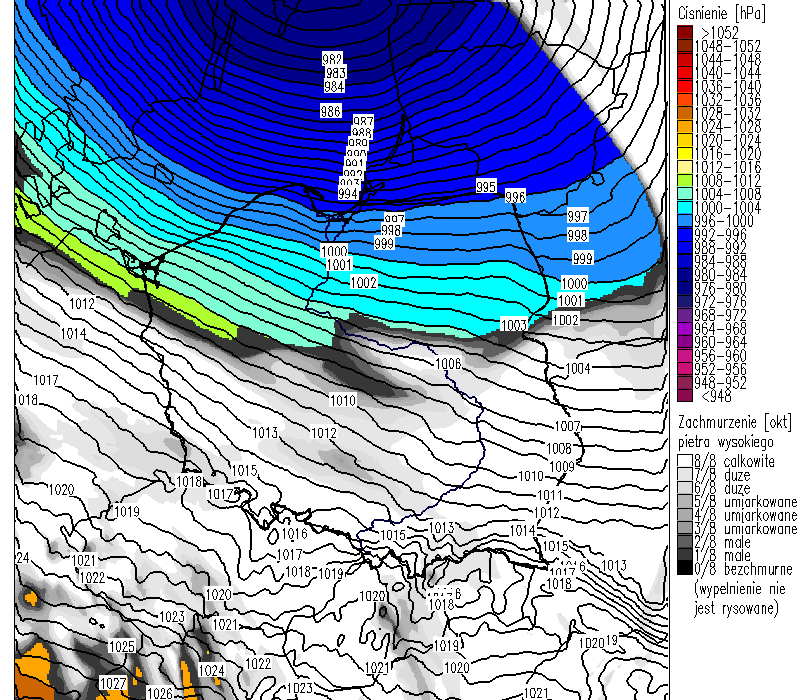Click the 1003 isobar label
The height and width of the screenshot is (700, 800).
click(x=513, y=325)
